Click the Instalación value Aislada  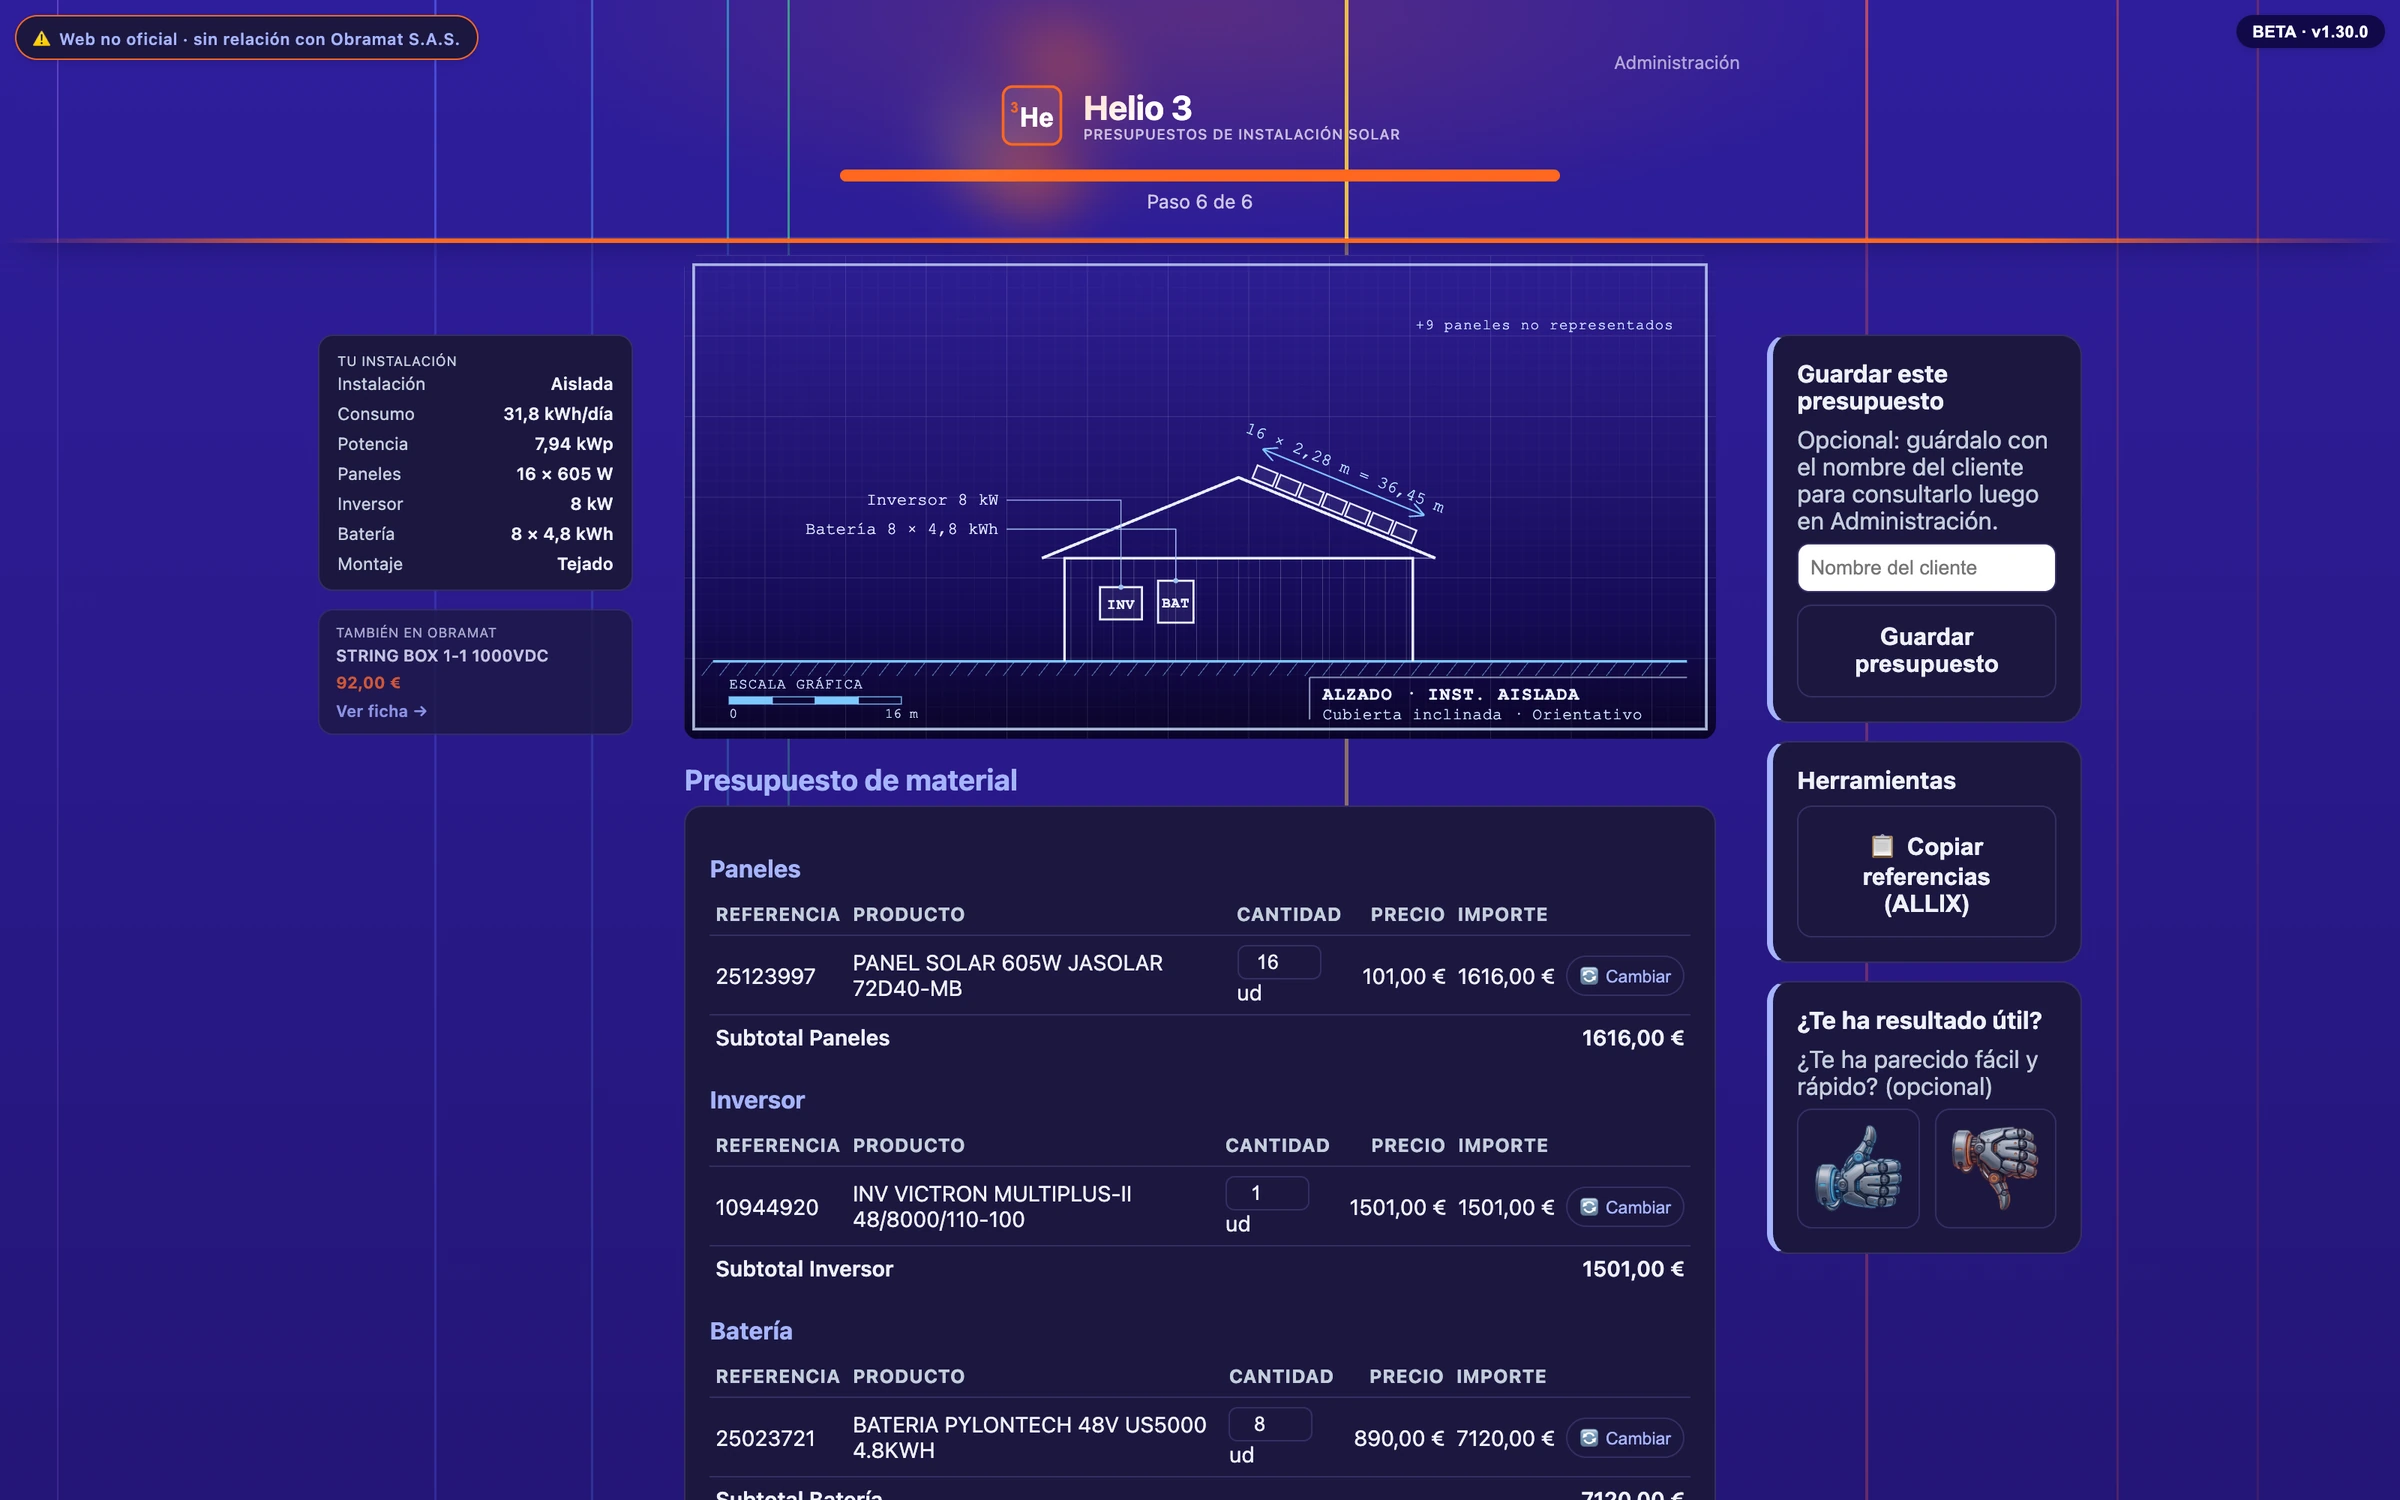(x=582, y=384)
